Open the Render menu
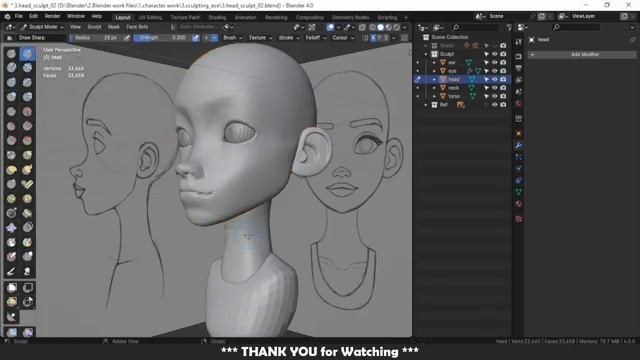Viewport: 640px width, 360px height. coord(52,16)
